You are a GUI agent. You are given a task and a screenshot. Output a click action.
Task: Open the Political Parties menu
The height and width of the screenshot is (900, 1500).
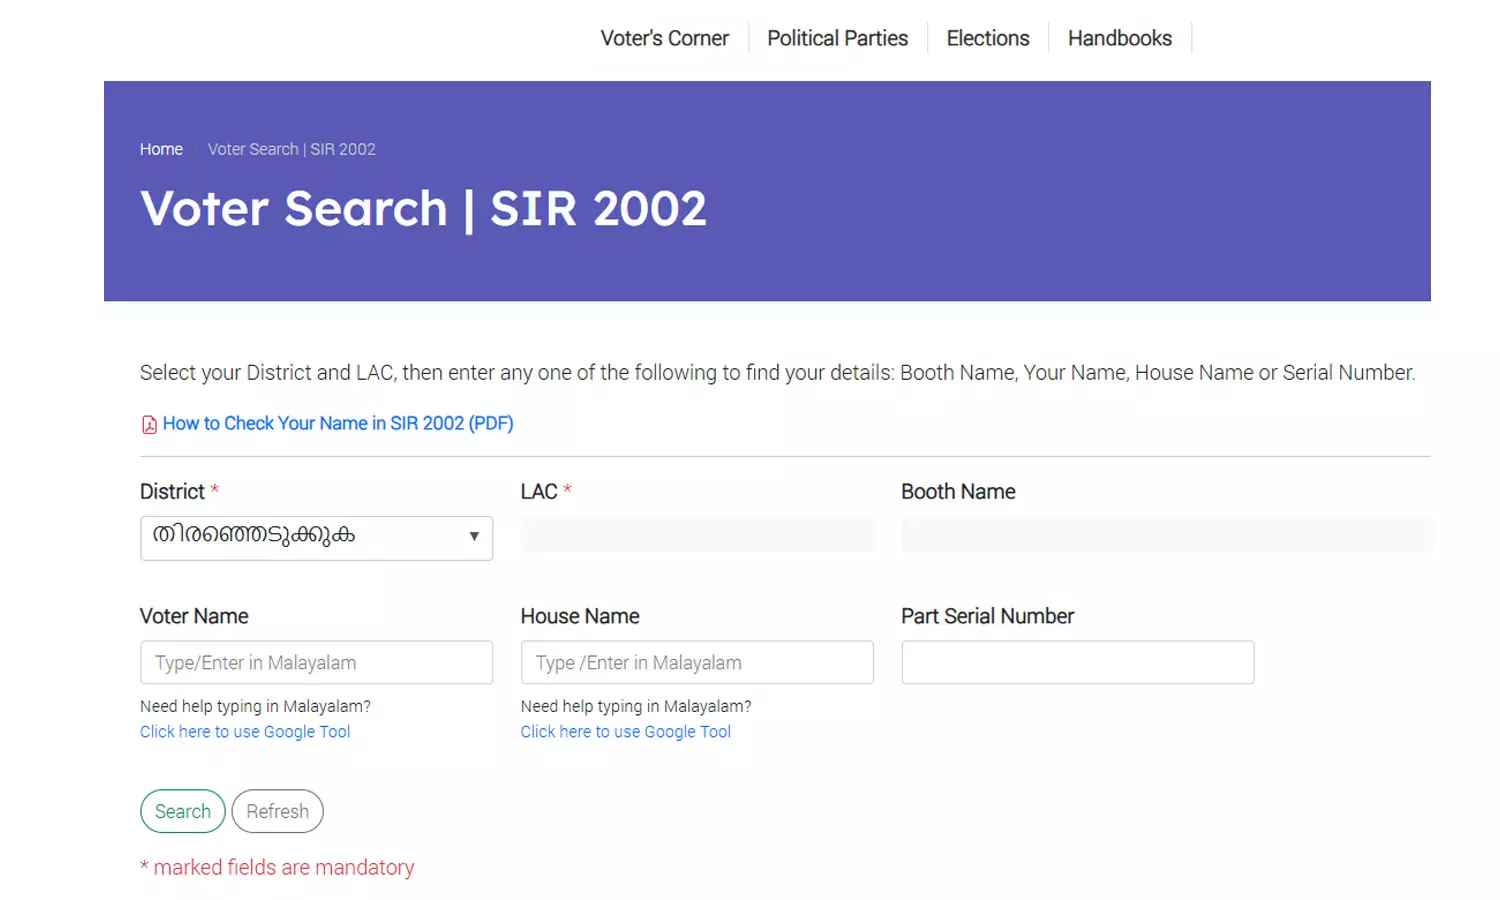pos(837,38)
